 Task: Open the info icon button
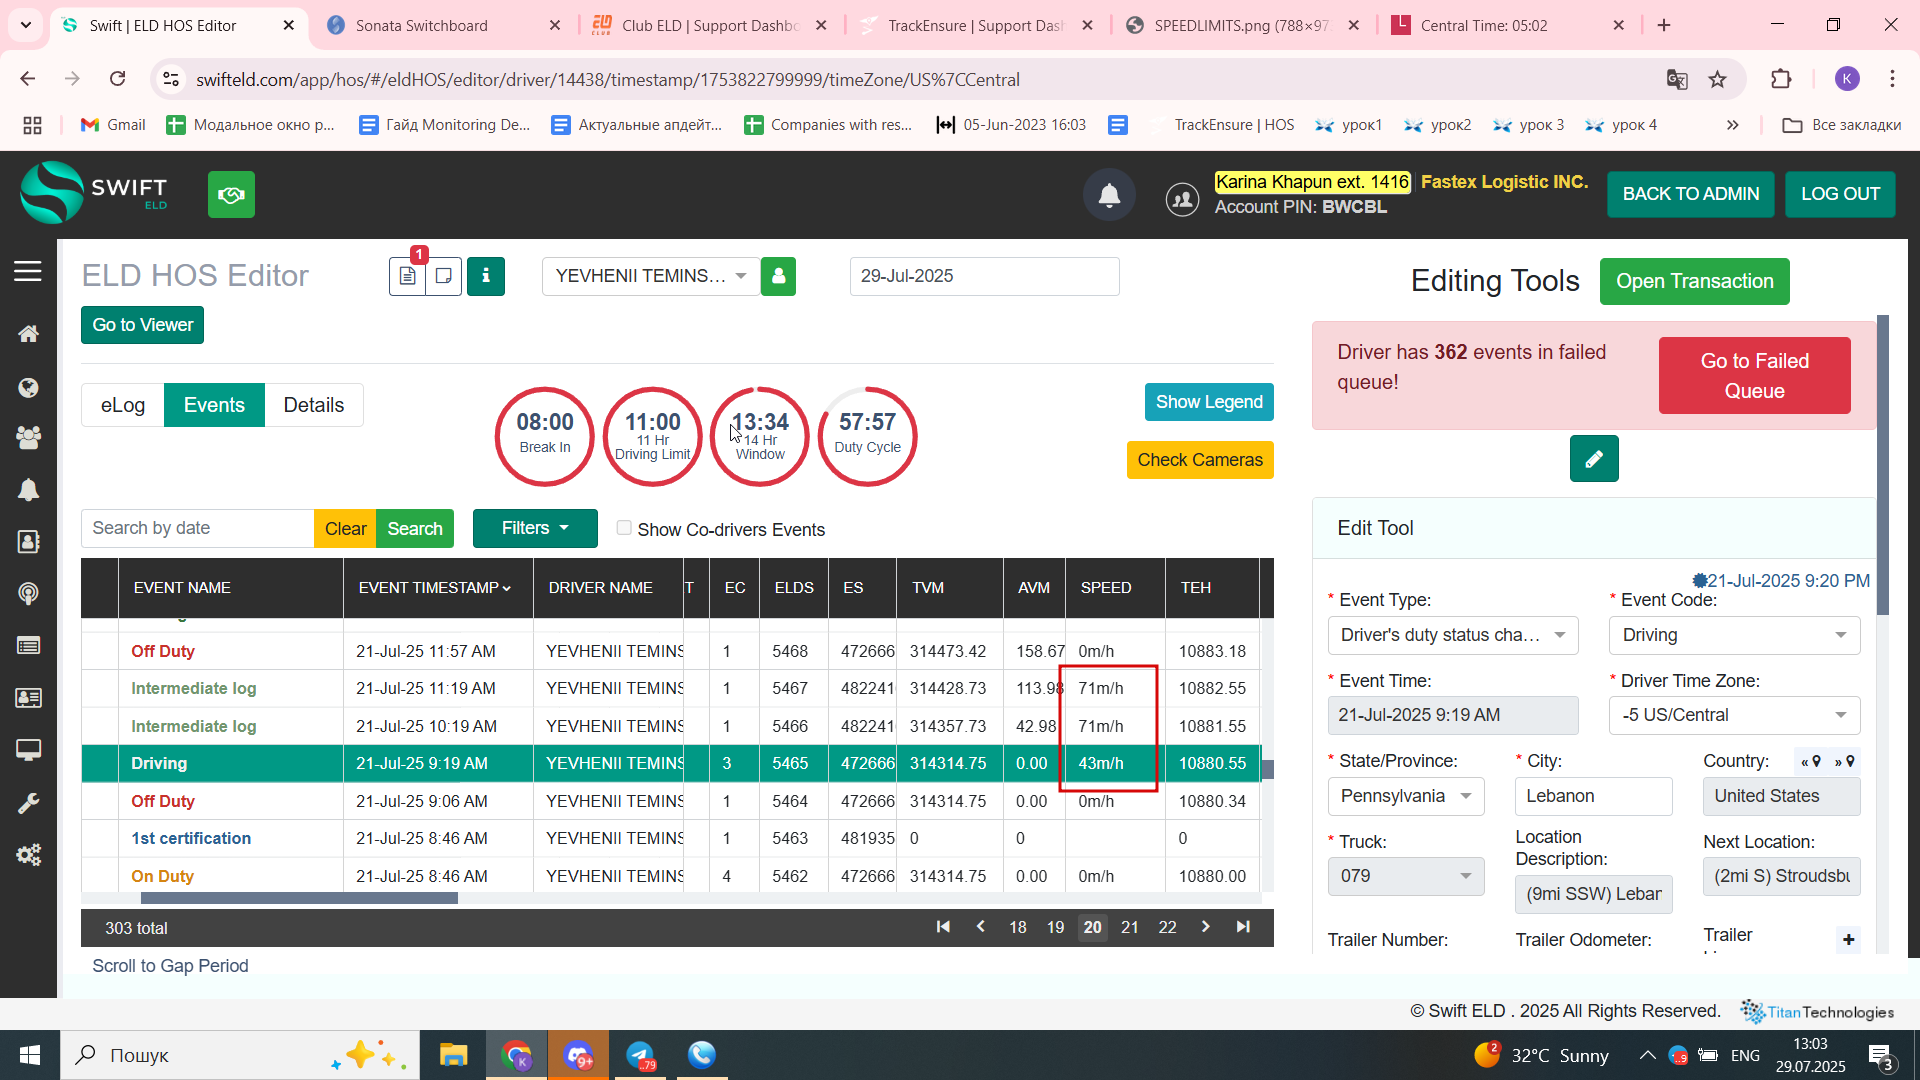tap(486, 276)
